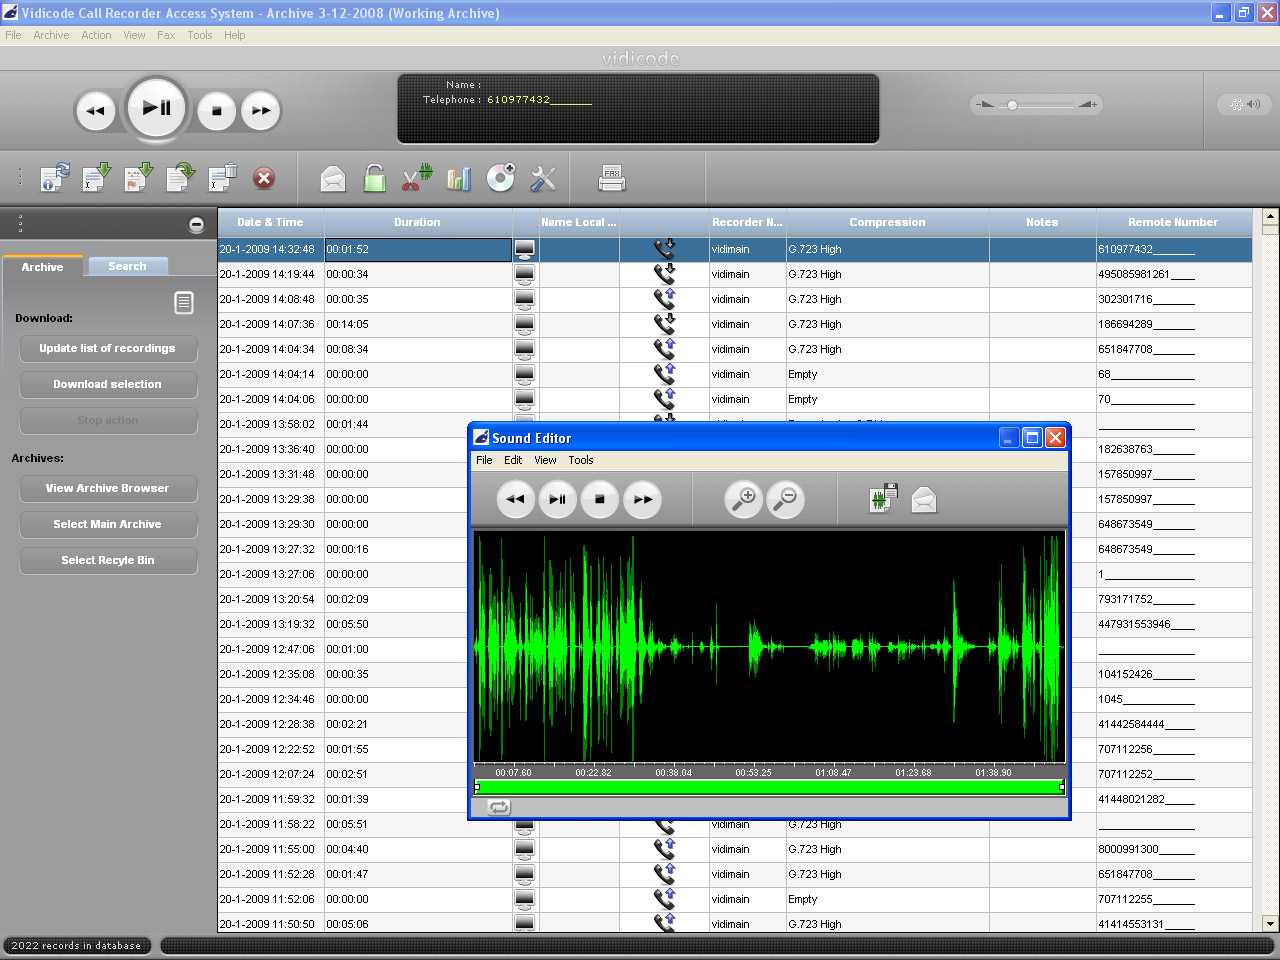Screen dimensions: 1280x960
Task: Play or pause the recording in main player
Action: 157,108
